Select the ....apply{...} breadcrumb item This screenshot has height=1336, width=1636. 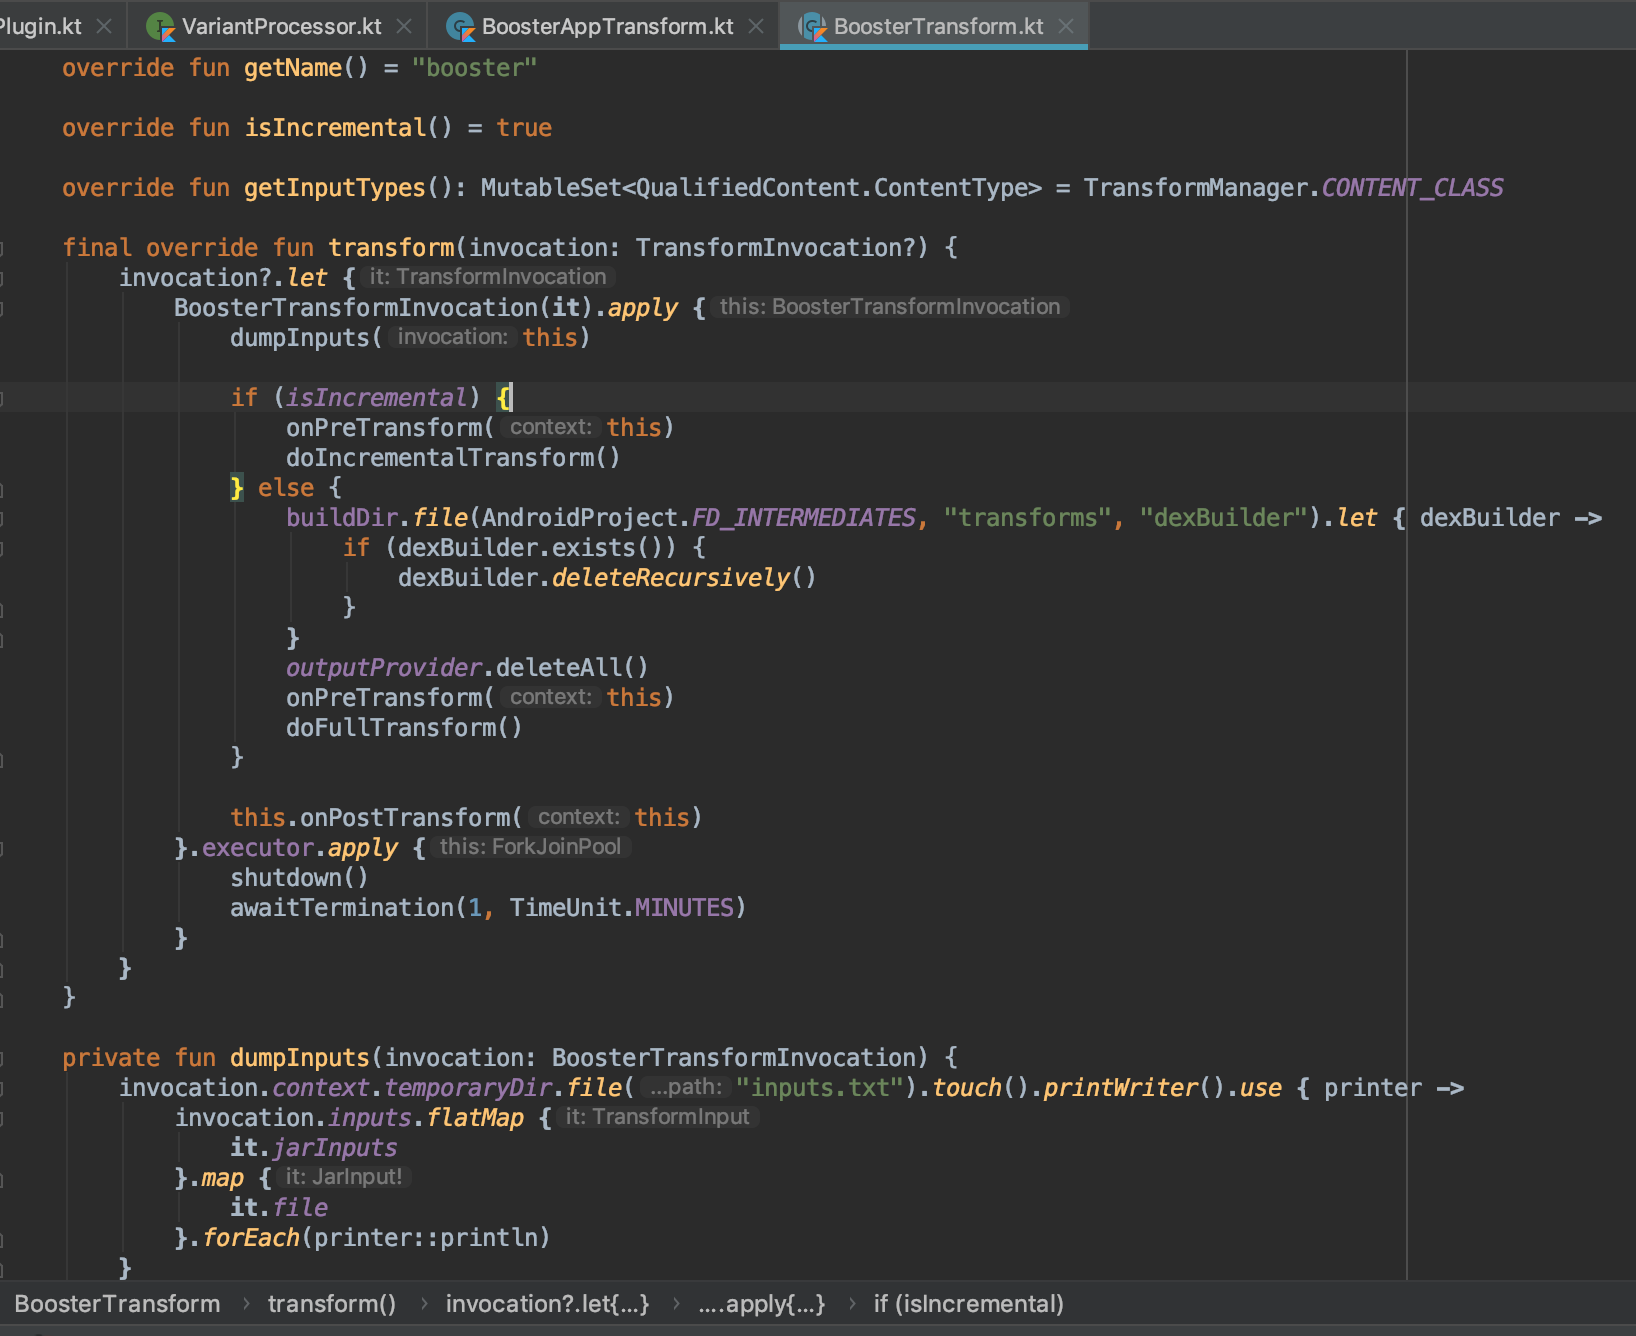coord(761,1304)
